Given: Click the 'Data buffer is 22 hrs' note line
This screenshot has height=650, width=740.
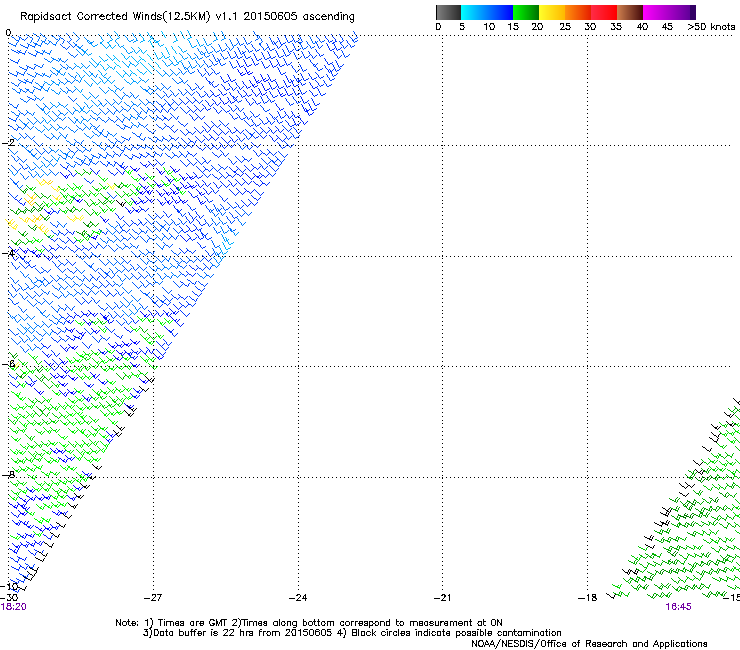Looking at the screenshot, I should [238, 633].
